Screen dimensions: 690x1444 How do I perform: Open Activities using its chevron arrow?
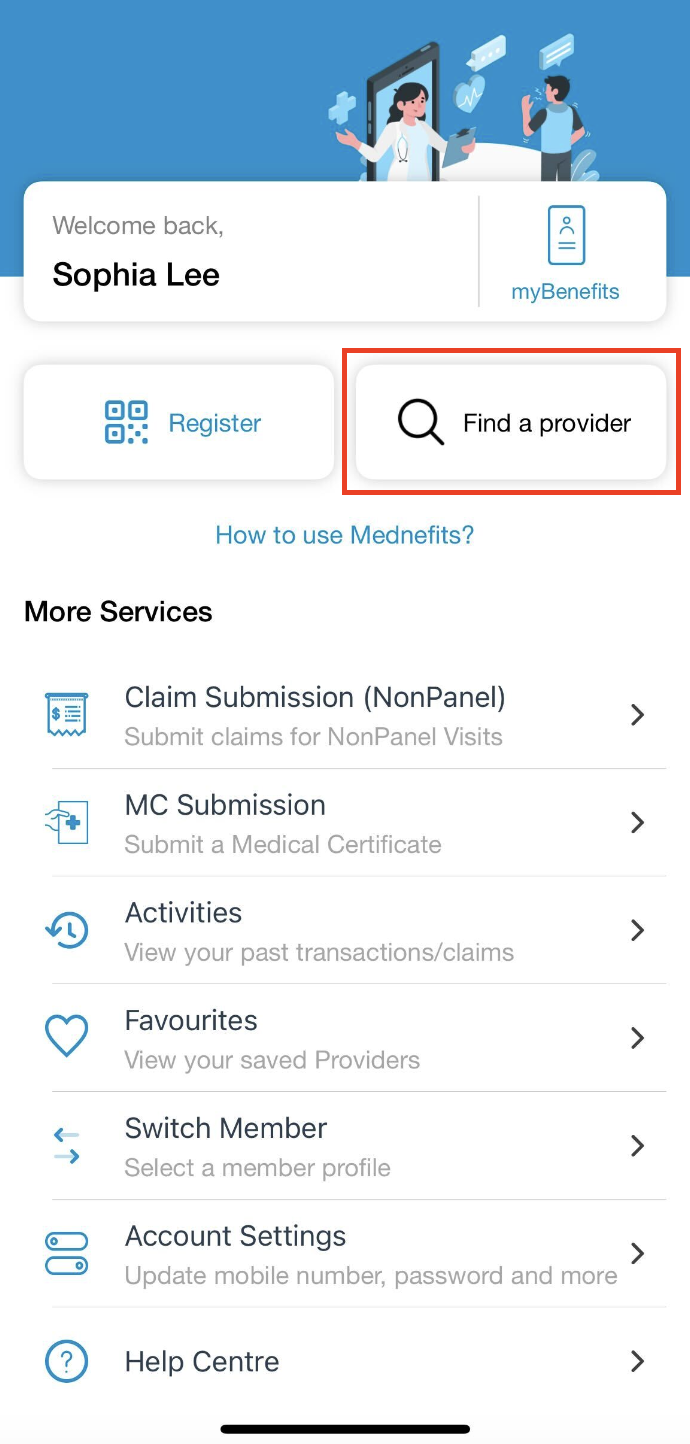[x=637, y=930]
